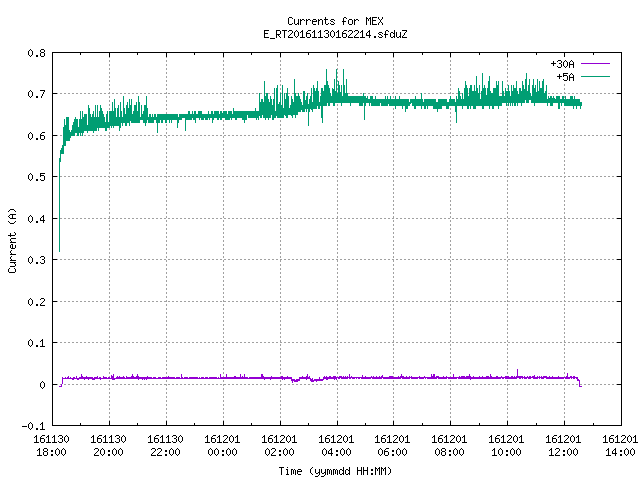Click the 161130 22:00 time tick label
The image size is (640, 480).
165,446
